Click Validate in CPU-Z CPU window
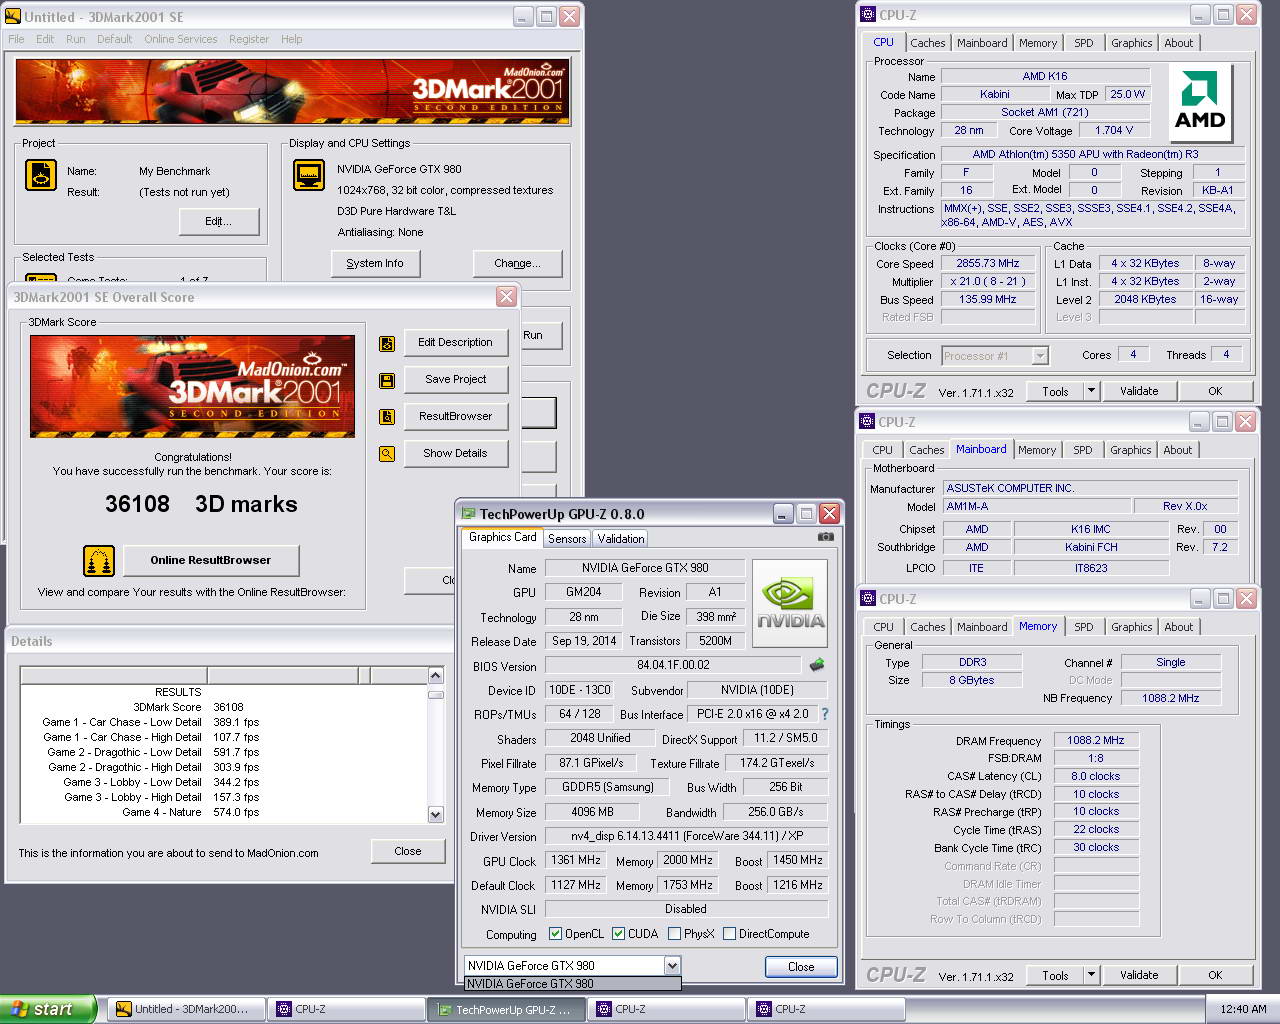Screen dimensions: 1280x1024 (1139, 391)
